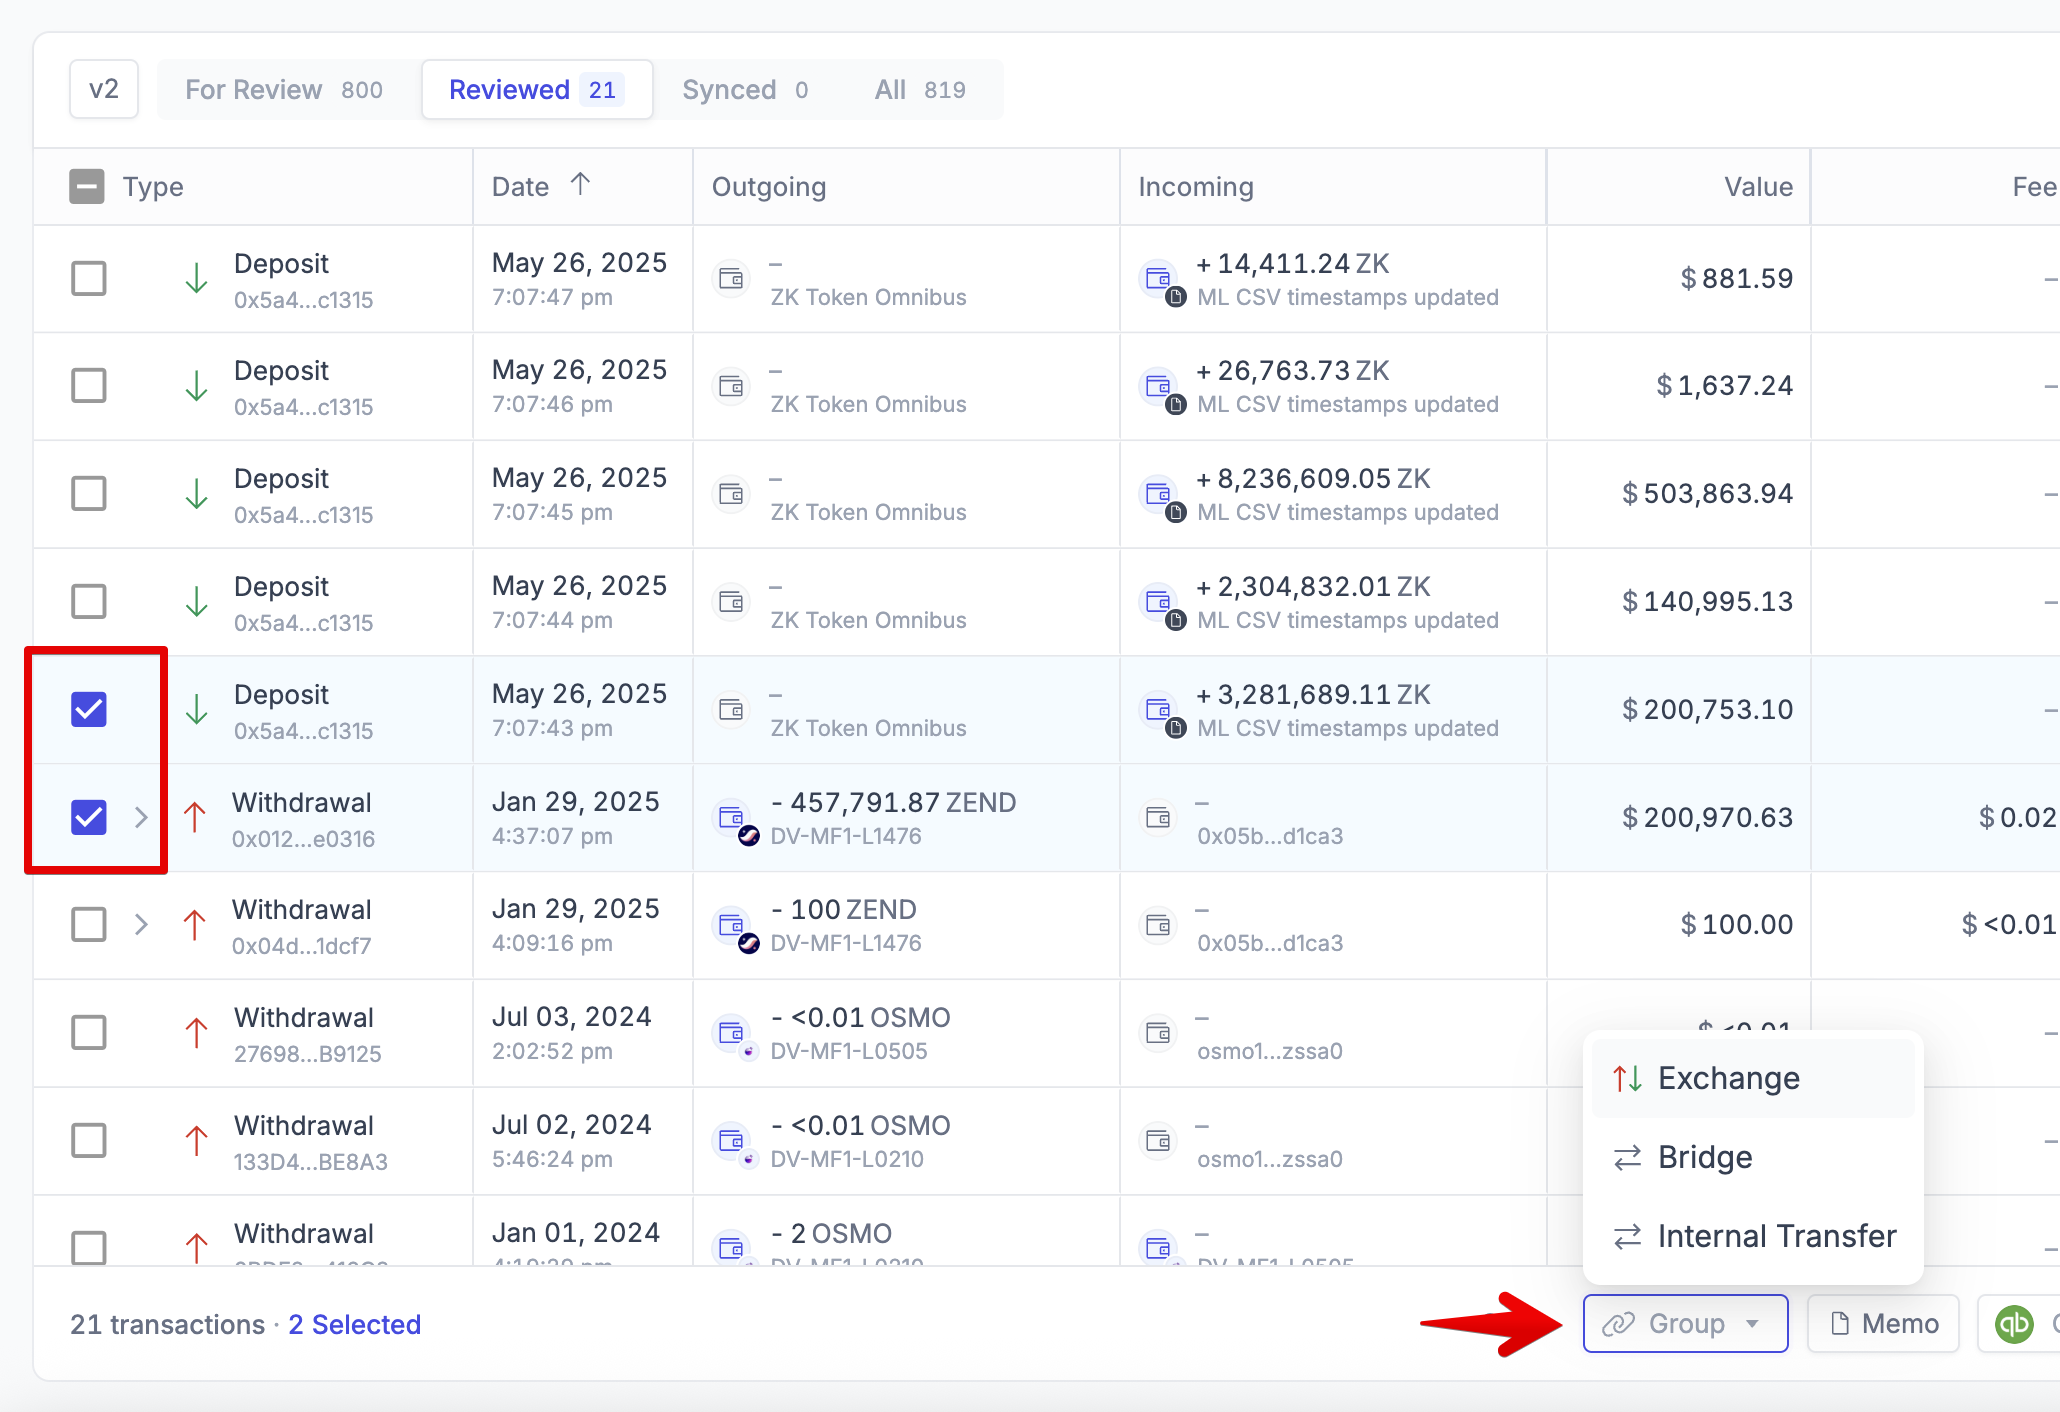
Task: Switch to the For Review tab
Action: click(x=284, y=90)
